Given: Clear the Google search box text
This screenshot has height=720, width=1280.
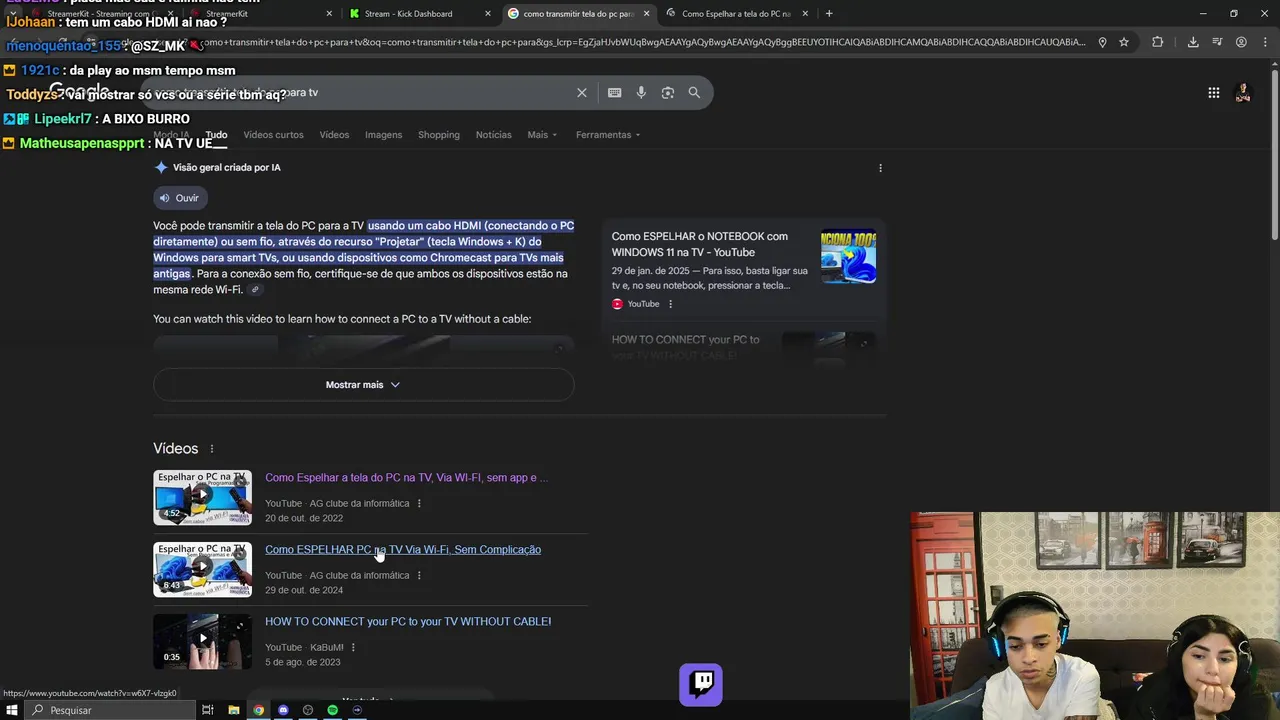Looking at the screenshot, I should click(x=582, y=92).
